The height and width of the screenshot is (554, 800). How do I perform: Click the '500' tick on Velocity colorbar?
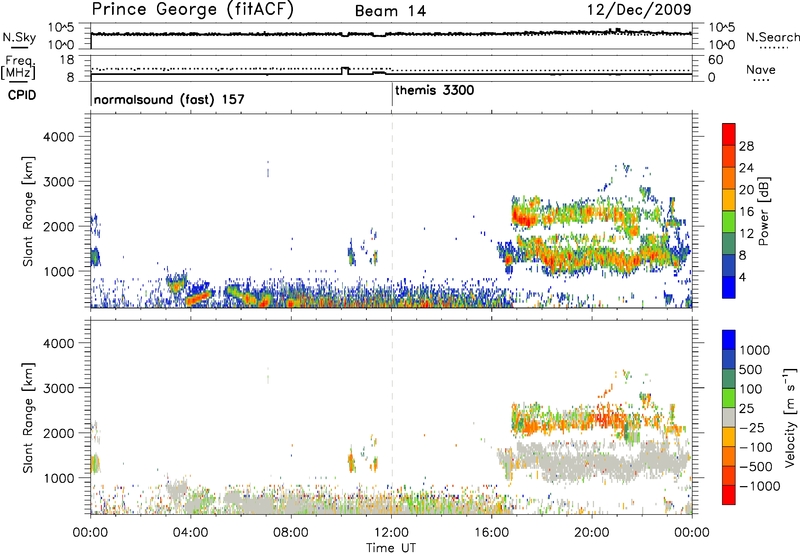(751, 369)
